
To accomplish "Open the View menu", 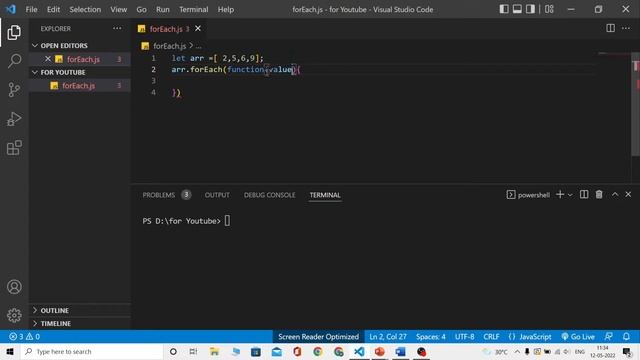I will coord(118,9).
